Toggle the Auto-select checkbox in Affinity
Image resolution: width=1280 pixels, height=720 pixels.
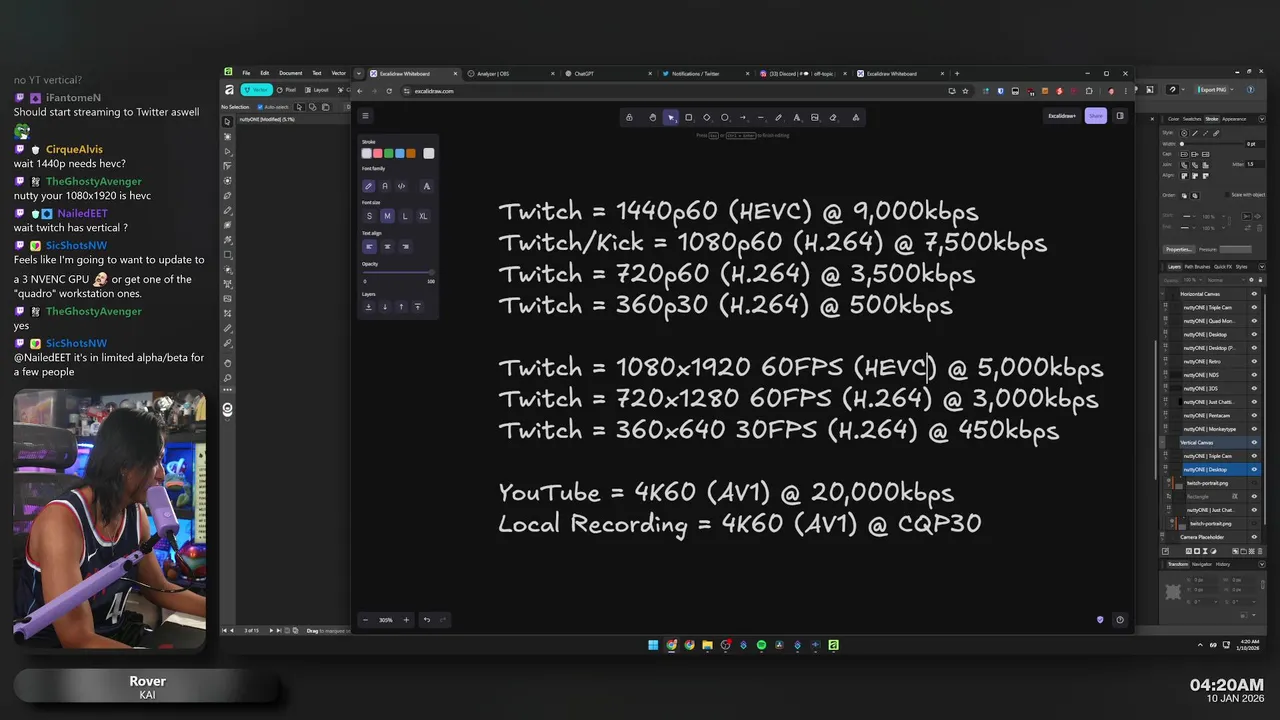(260, 107)
